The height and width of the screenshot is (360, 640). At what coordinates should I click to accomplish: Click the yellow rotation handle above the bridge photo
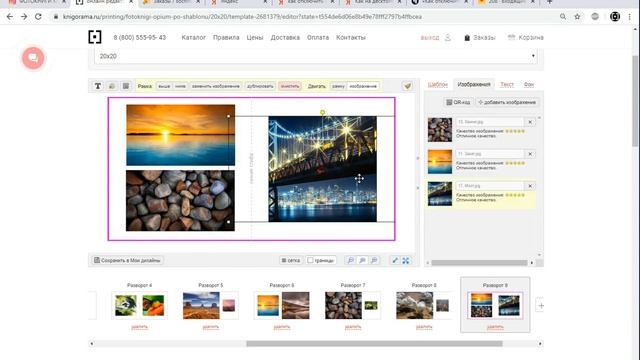tap(322, 112)
